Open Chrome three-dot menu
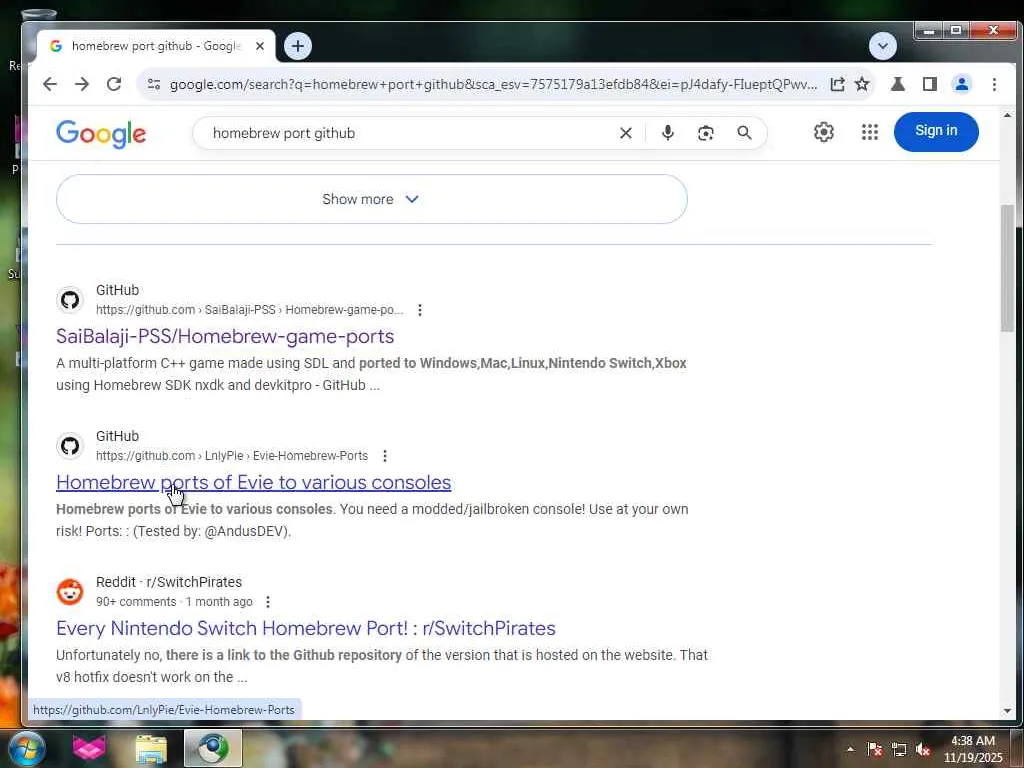 tap(994, 84)
